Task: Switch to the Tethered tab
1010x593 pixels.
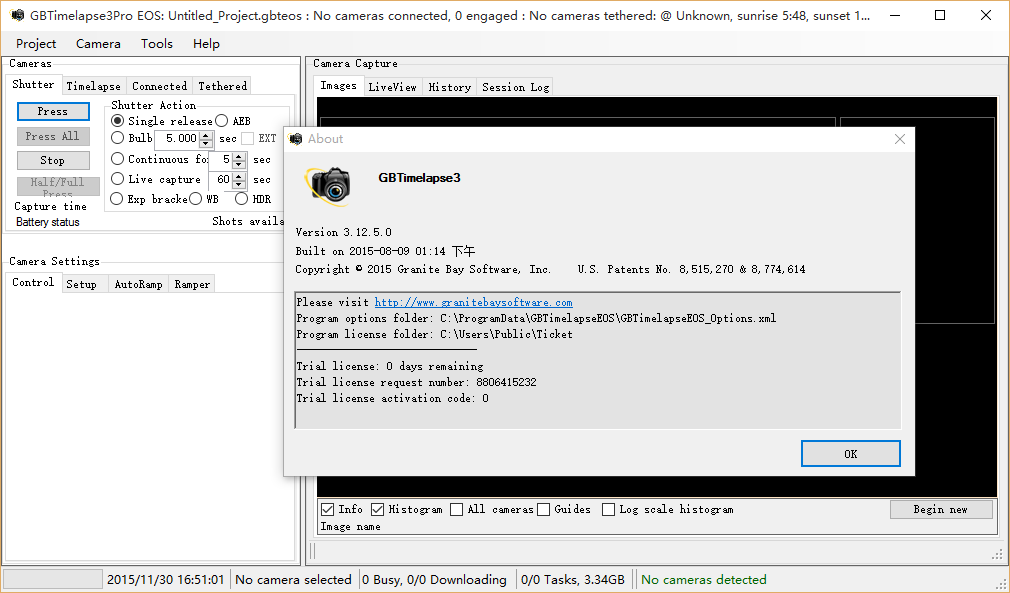Action: (222, 86)
